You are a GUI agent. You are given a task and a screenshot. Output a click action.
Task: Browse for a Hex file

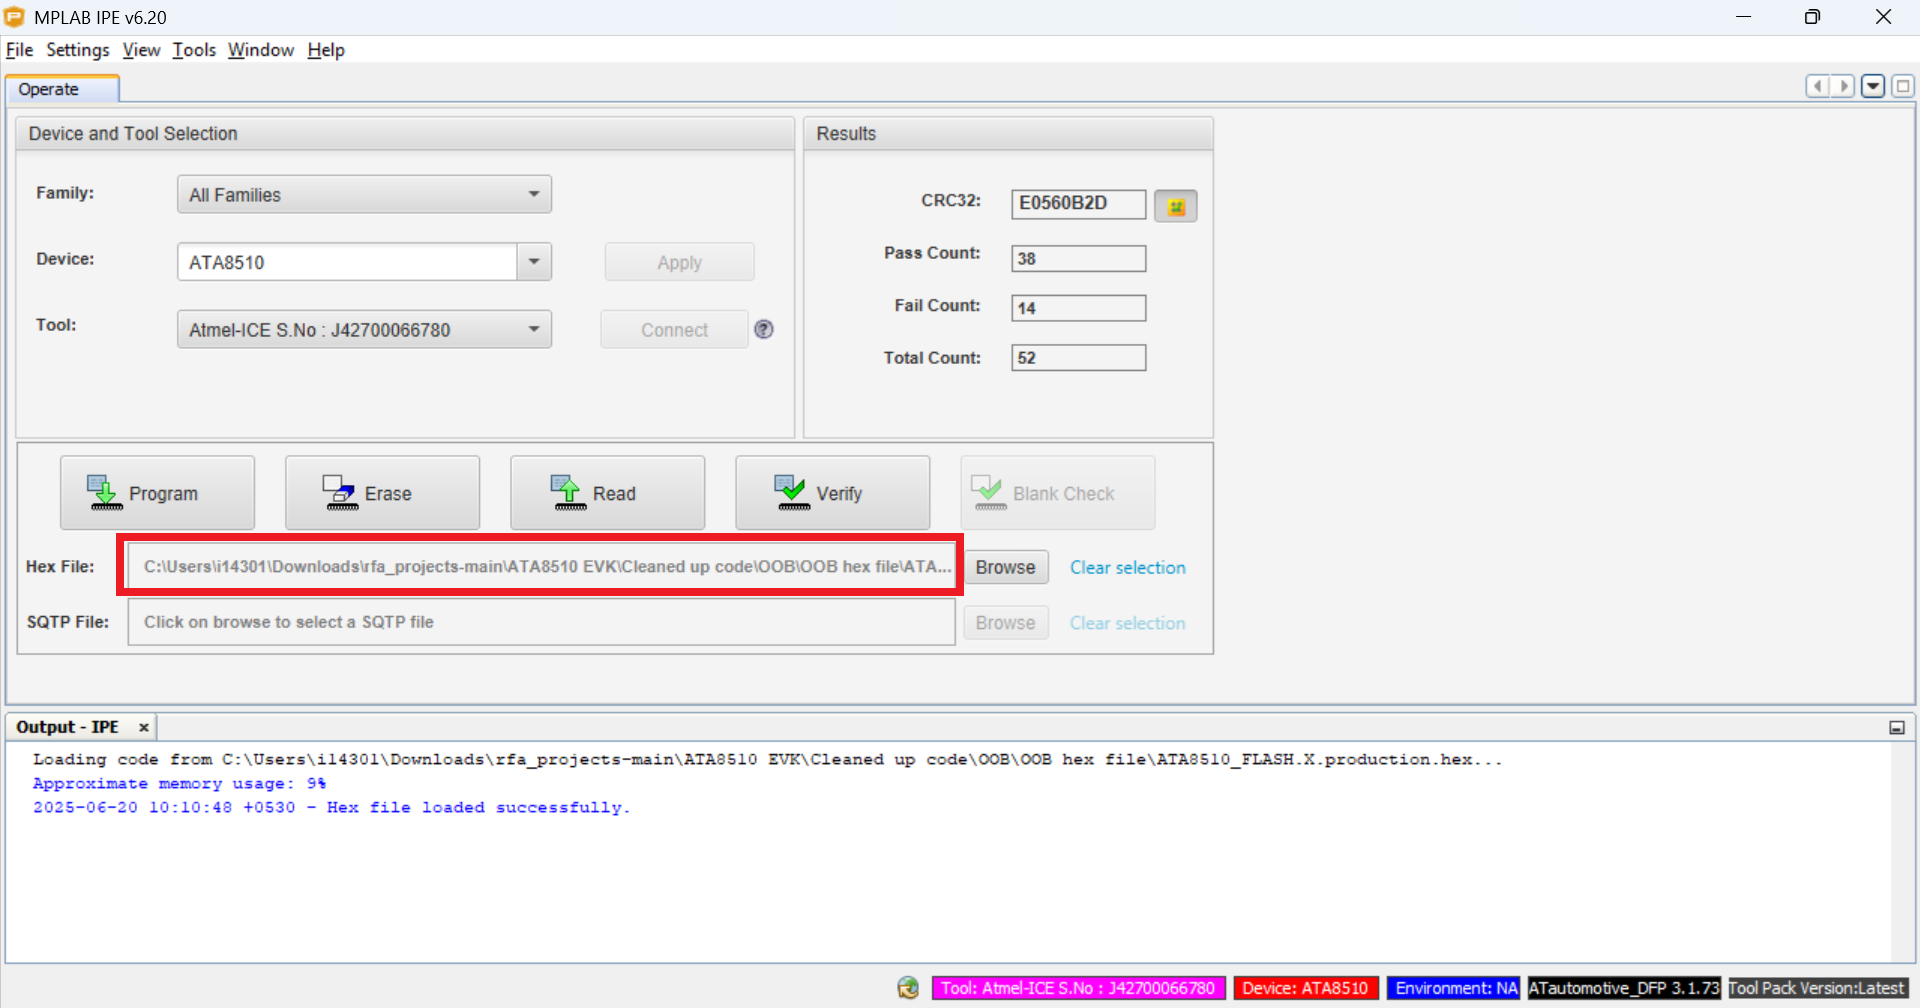[x=1005, y=567]
